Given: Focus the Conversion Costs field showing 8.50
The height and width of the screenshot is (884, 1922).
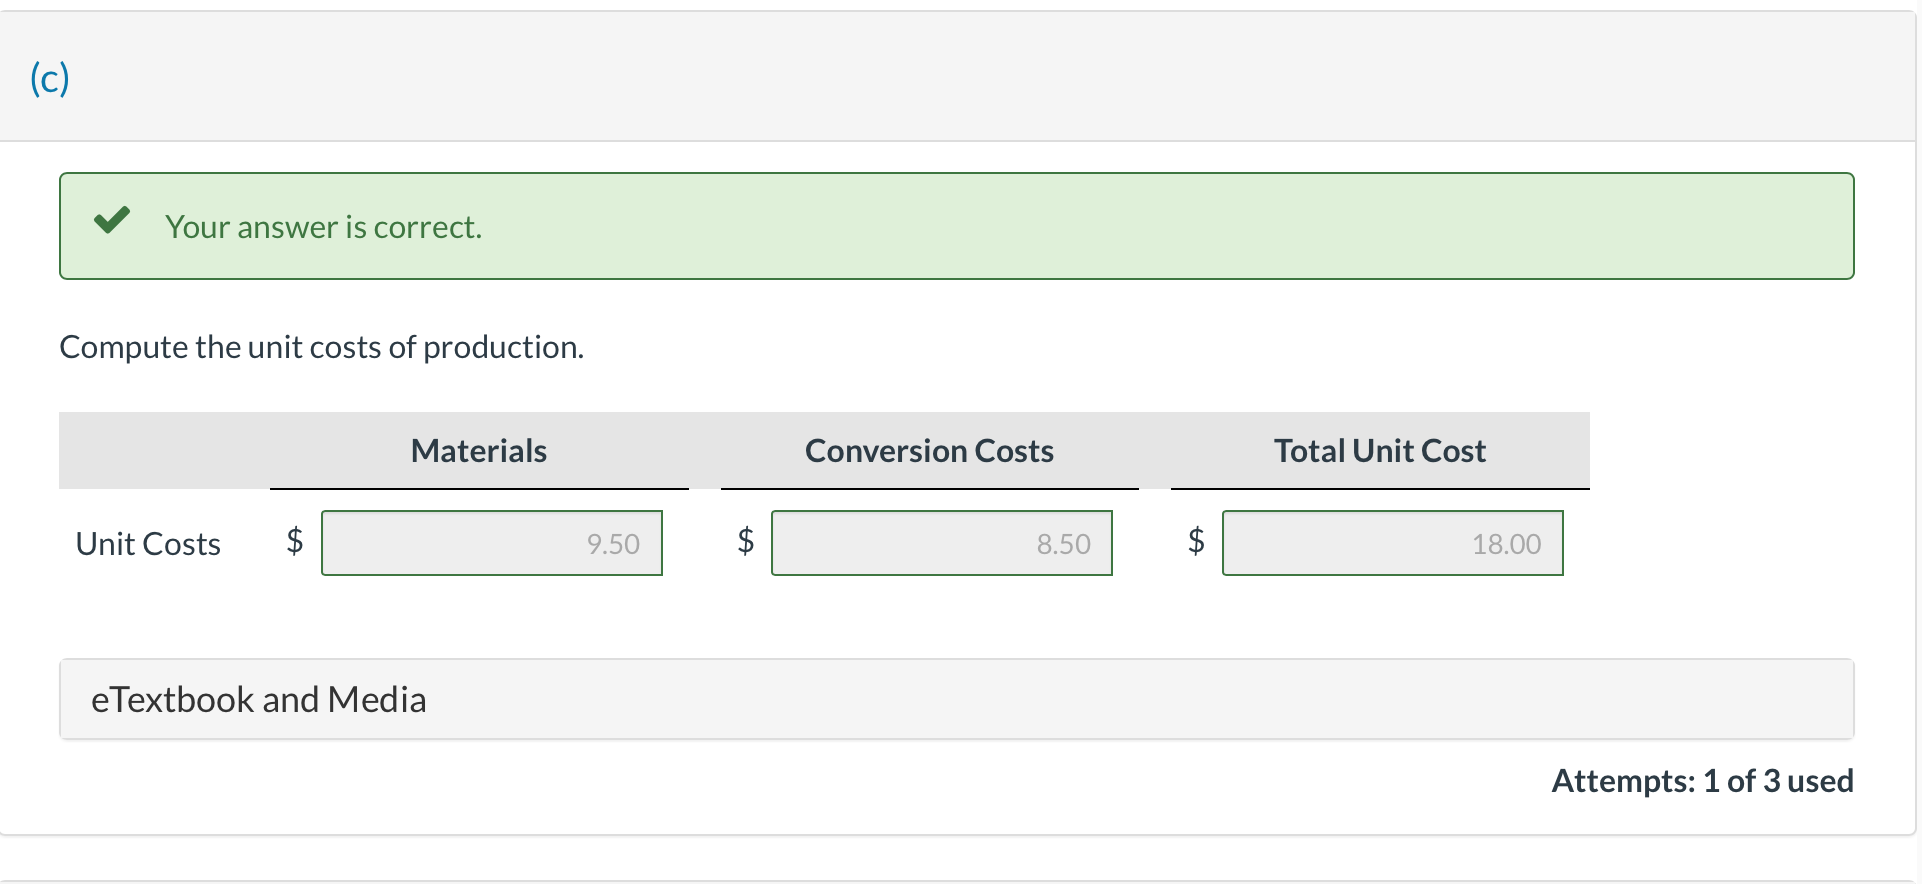Looking at the screenshot, I should 942,543.
